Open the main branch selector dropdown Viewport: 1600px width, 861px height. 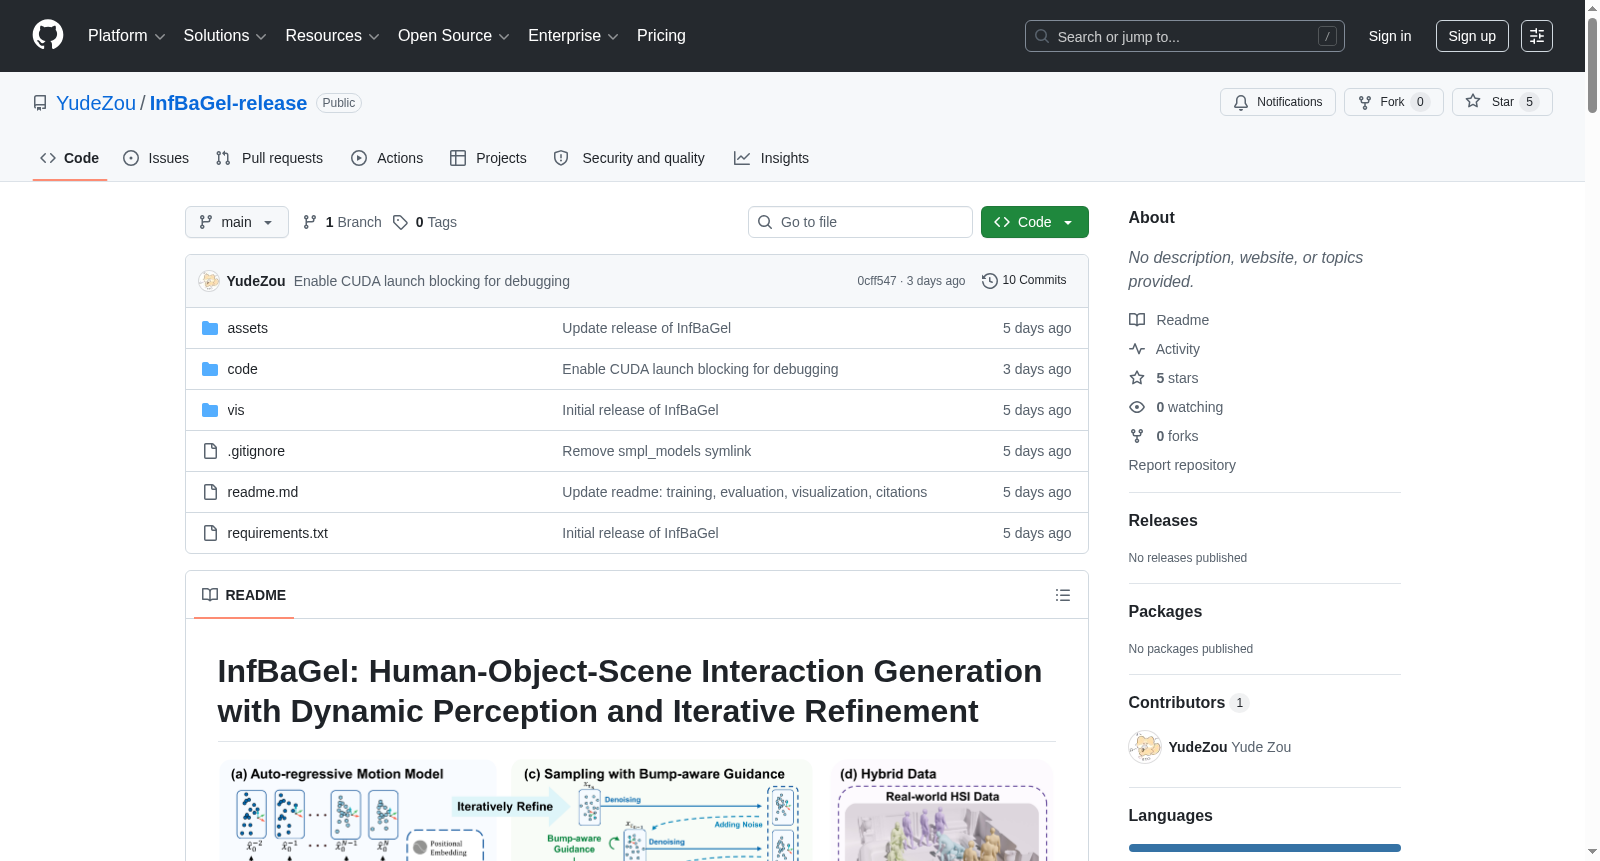pyautogui.click(x=237, y=222)
